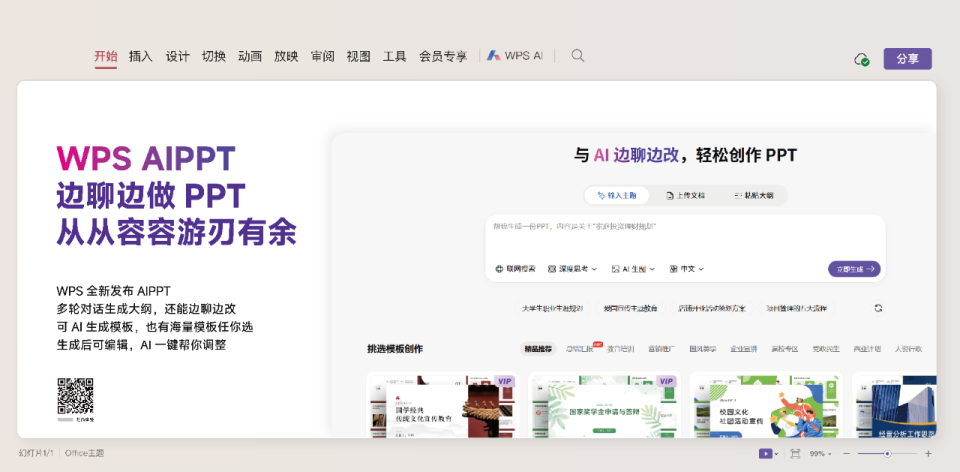
Task: Switch to the 开始 tab
Action: coord(106,56)
